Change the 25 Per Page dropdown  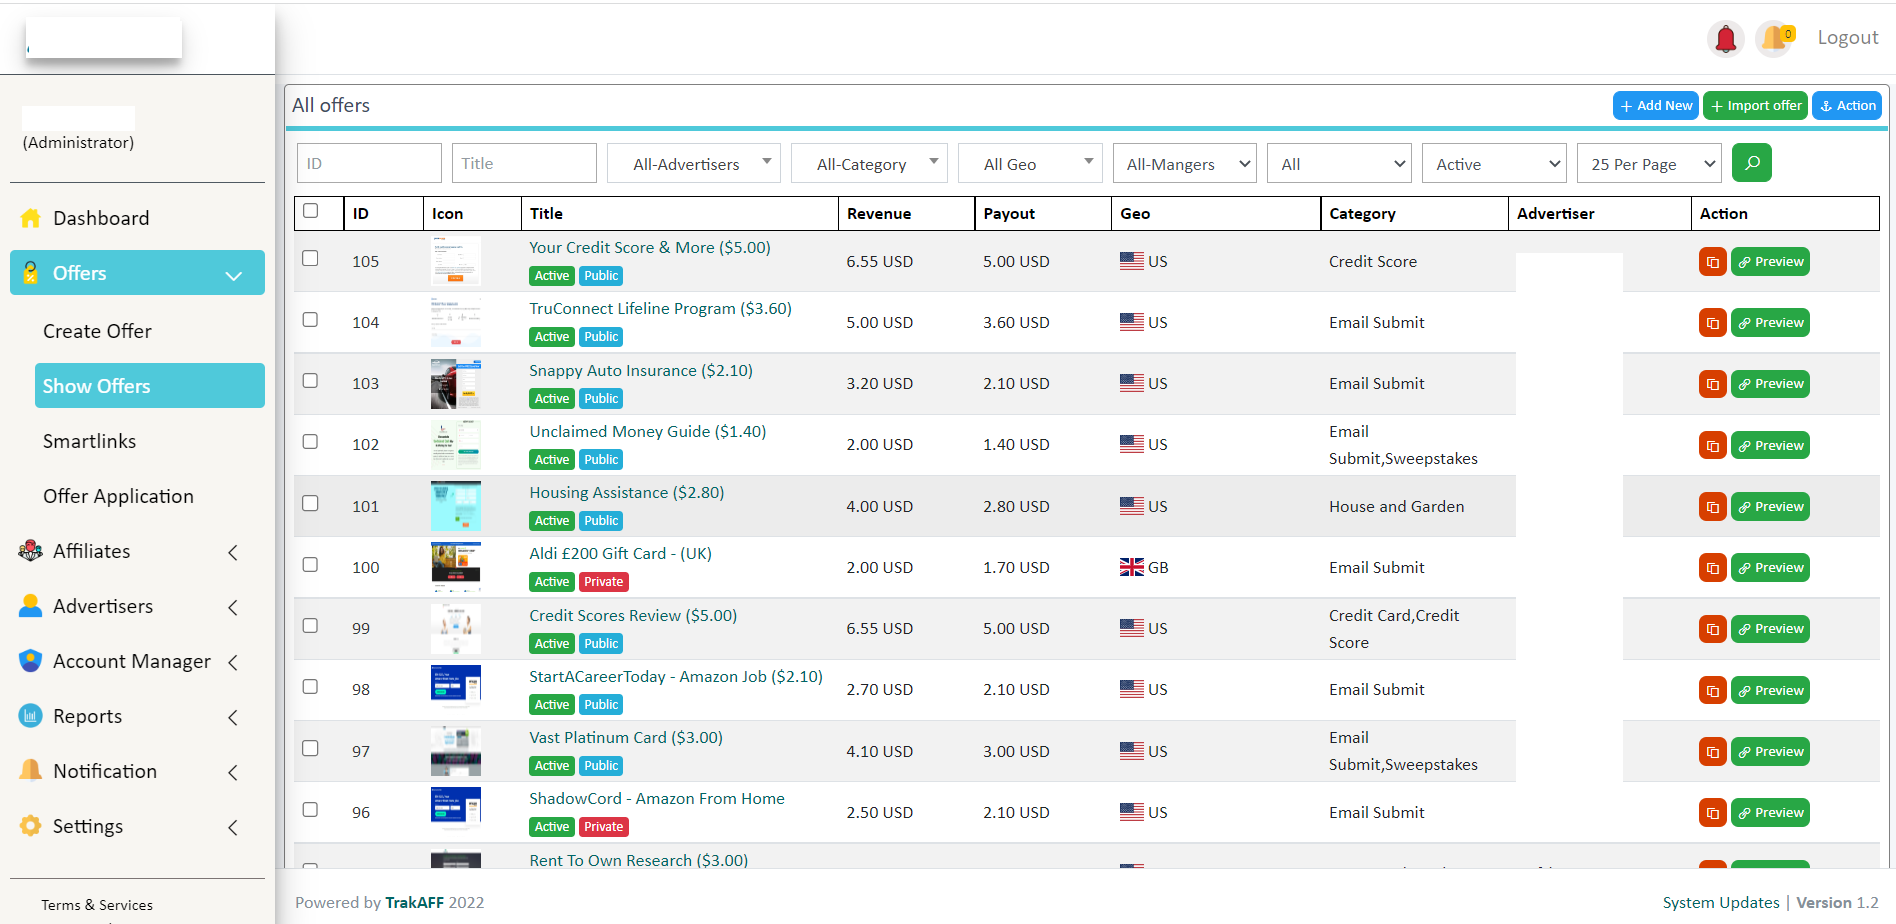point(1649,163)
